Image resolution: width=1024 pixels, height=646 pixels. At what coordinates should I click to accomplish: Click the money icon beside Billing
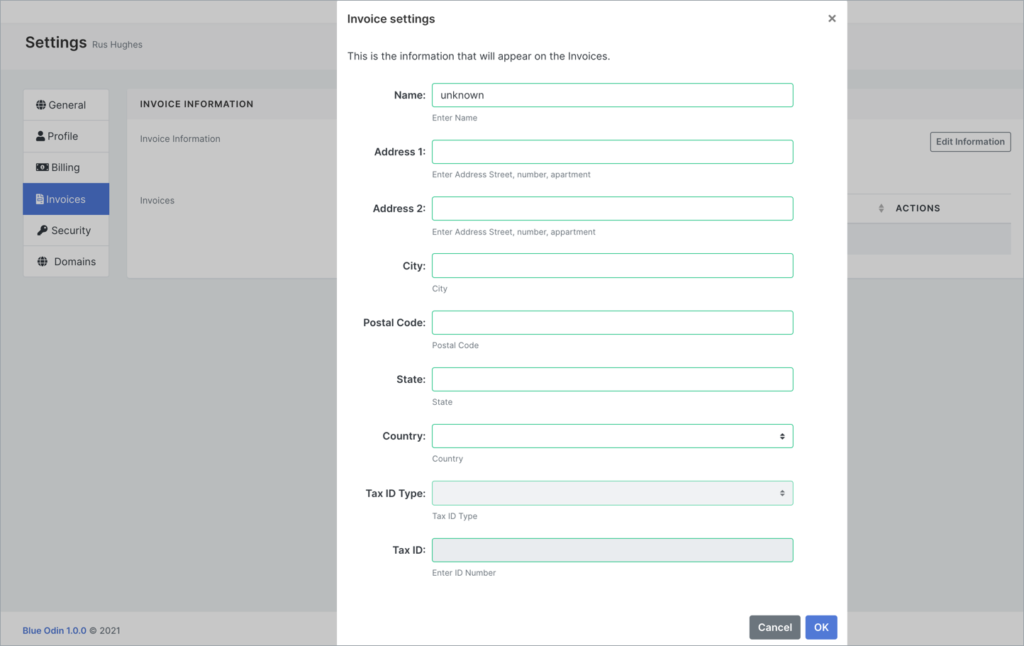pyautogui.click(x=42, y=168)
